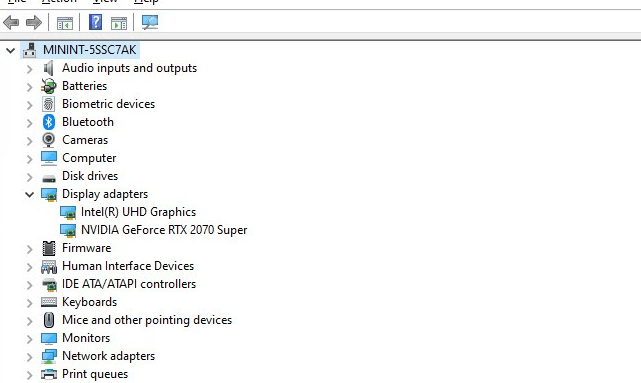The height and width of the screenshot is (383, 641).
Task: Select the MININT-5SSC7AK label
Action: (x=90, y=50)
